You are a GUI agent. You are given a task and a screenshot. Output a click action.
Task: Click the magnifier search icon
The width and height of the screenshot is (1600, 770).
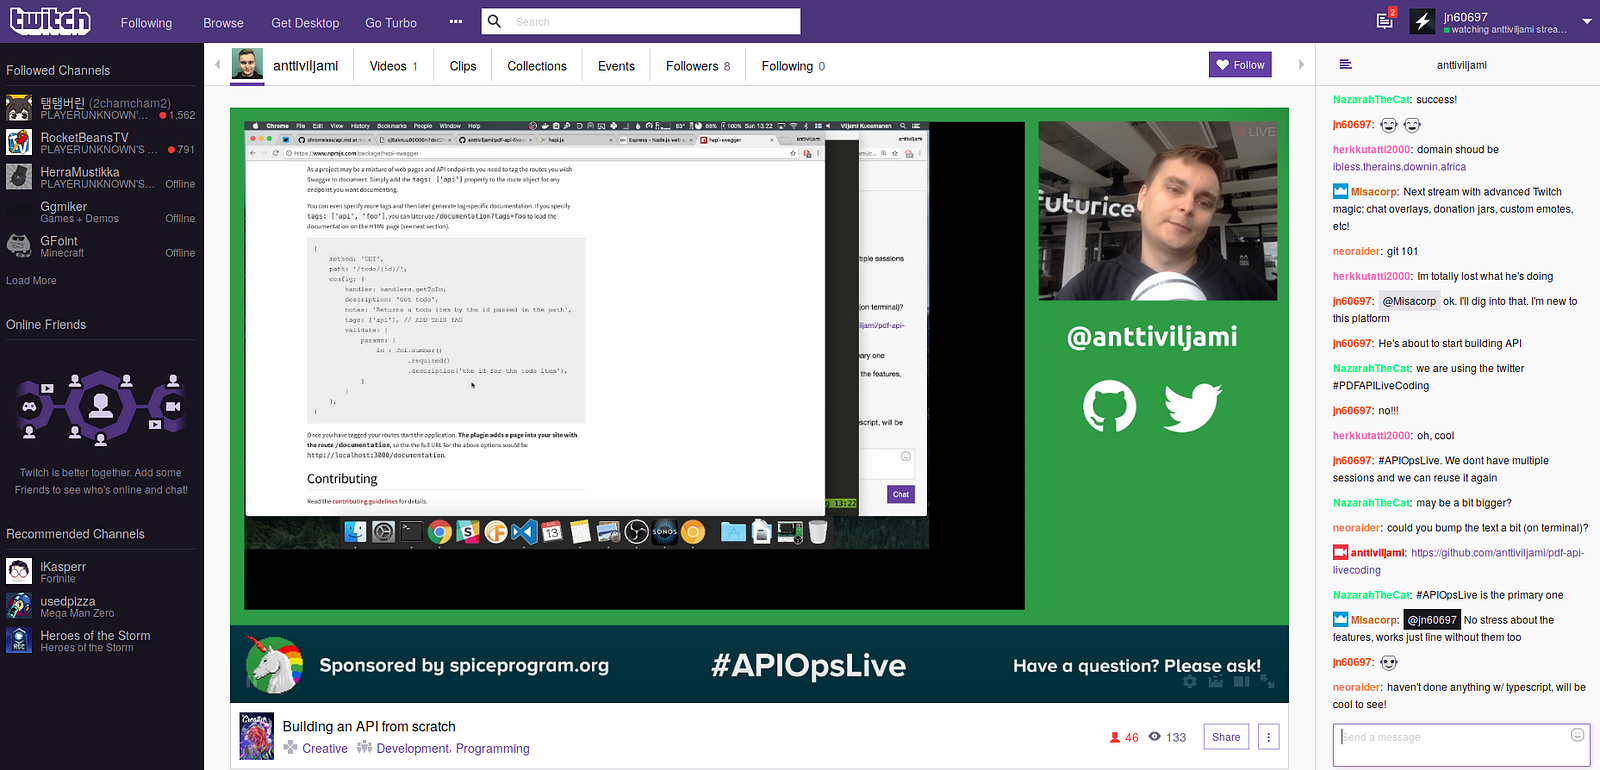point(494,21)
